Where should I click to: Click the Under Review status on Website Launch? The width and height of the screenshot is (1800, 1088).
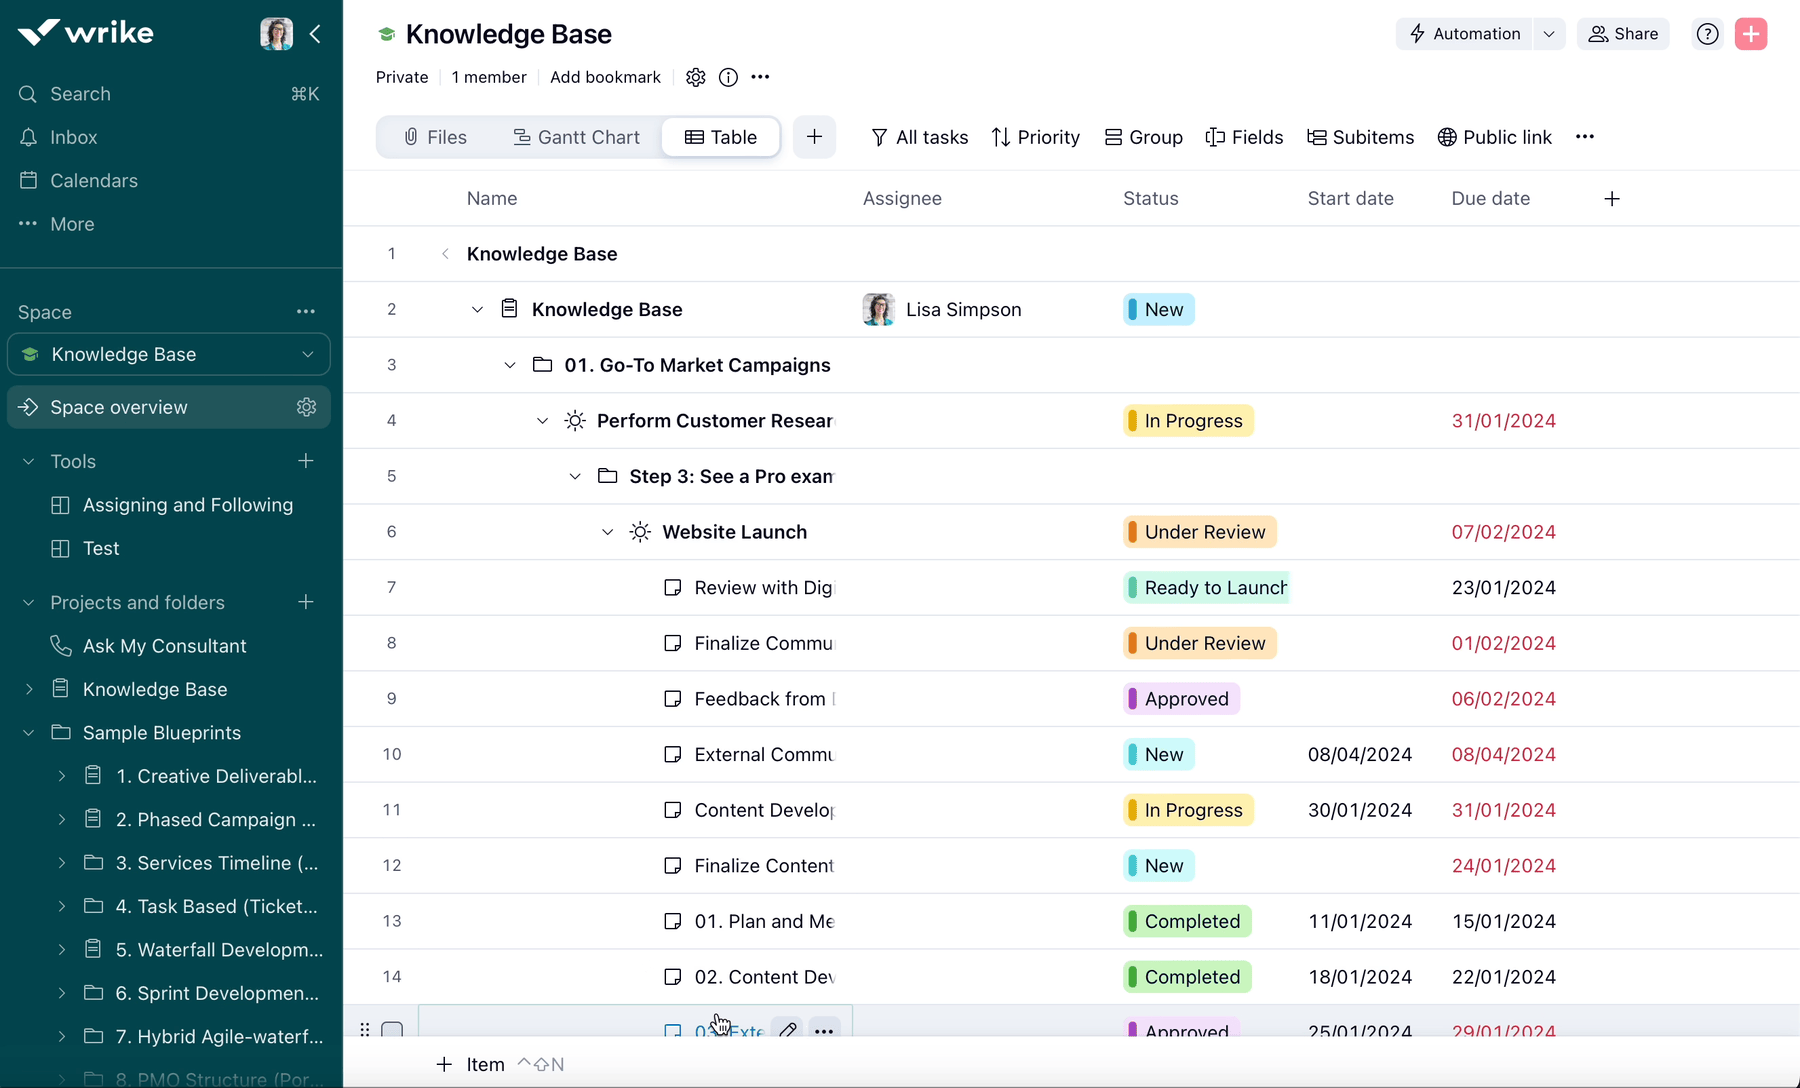tap(1199, 532)
